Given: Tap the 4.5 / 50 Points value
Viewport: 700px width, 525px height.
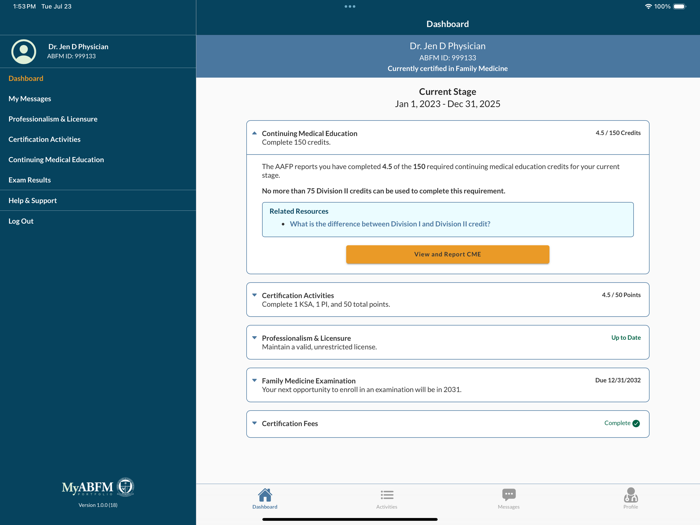Looking at the screenshot, I should pos(621,295).
